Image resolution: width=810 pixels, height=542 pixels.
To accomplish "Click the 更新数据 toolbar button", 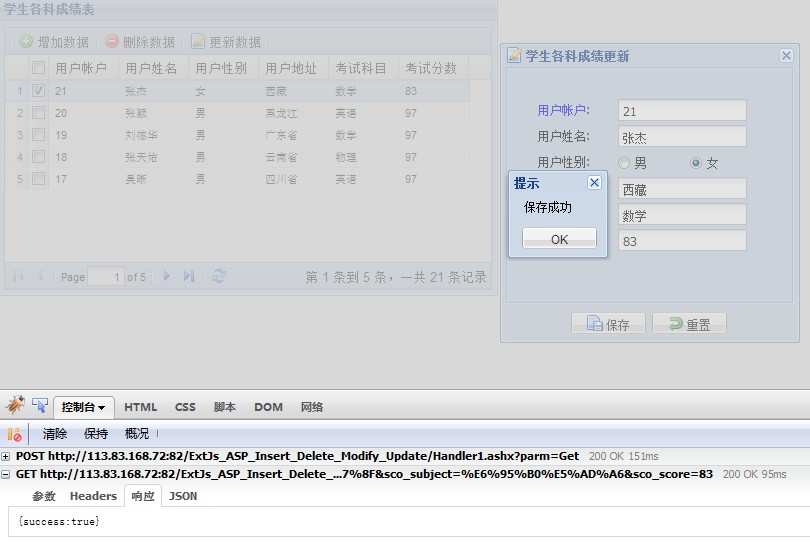I will tap(226, 42).
